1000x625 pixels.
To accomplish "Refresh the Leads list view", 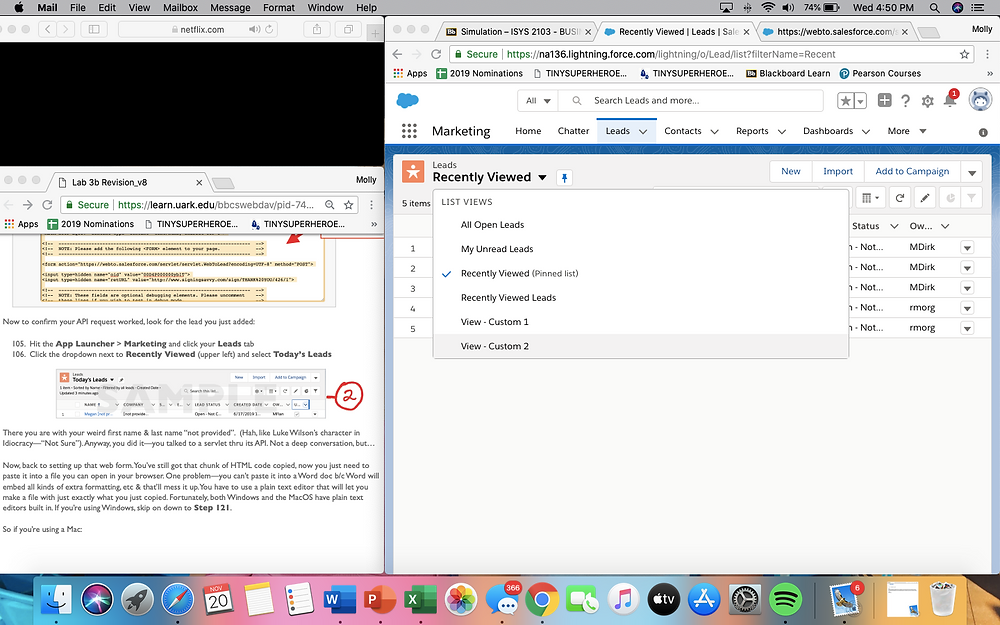I will pyautogui.click(x=899, y=198).
